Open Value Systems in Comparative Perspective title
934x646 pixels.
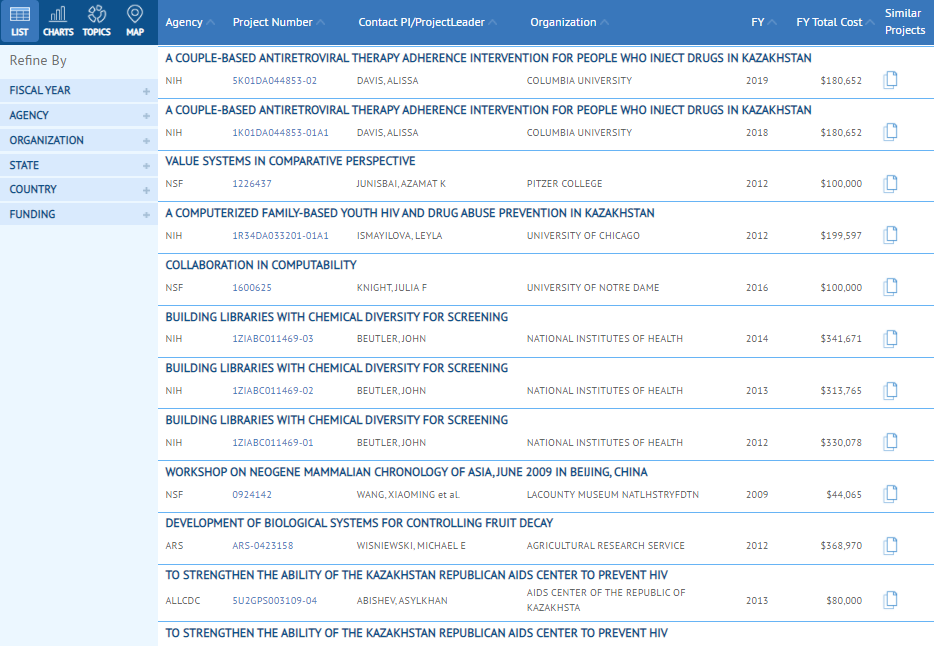coord(290,161)
